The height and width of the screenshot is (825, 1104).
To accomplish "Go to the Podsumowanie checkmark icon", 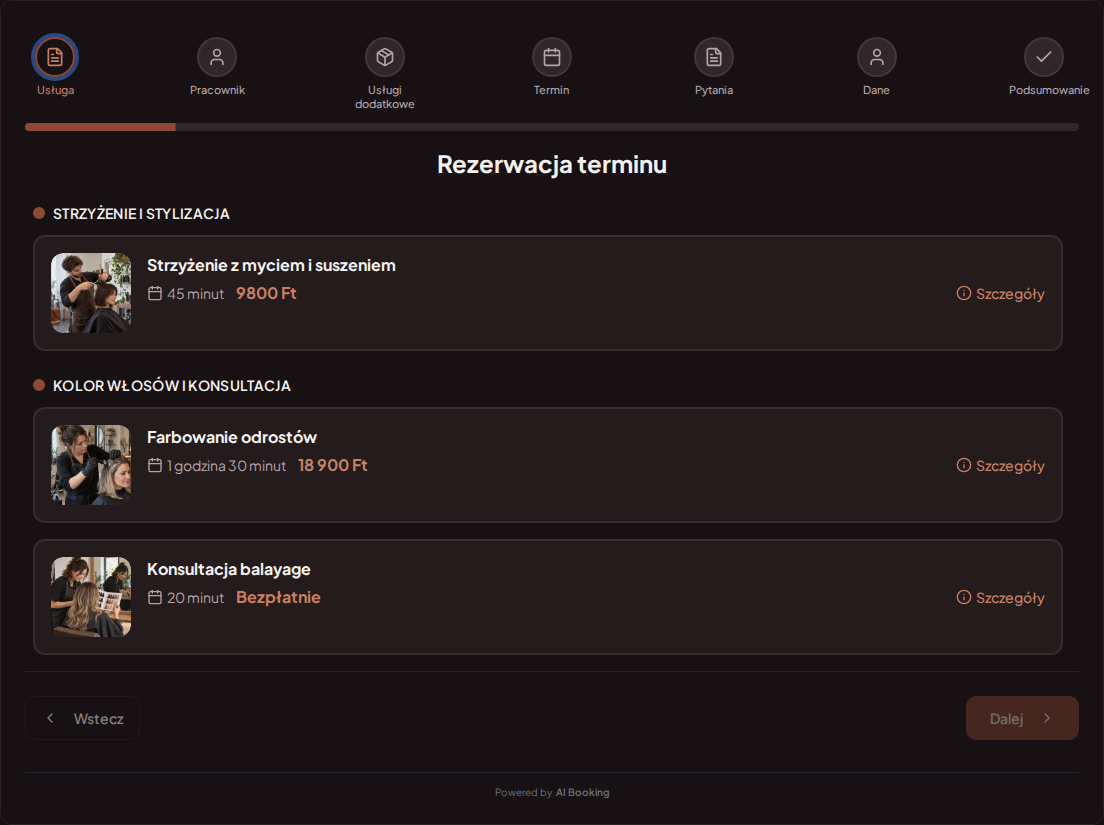I will coord(1043,57).
